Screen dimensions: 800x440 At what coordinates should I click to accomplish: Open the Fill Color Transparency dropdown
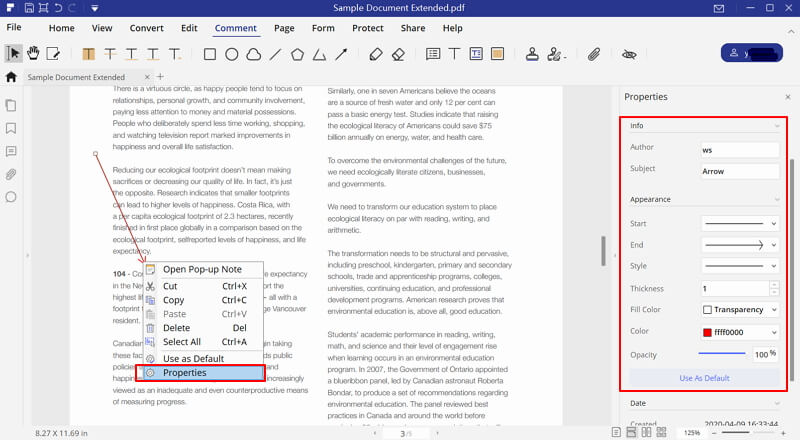coord(740,310)
